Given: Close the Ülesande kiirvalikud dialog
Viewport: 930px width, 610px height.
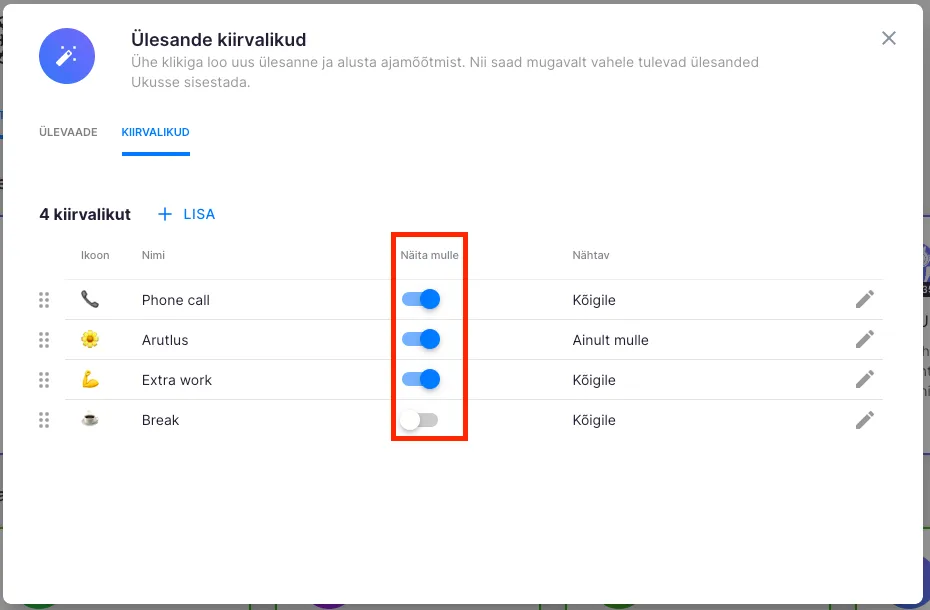Looking at the screenshot, I should point(889,38).
